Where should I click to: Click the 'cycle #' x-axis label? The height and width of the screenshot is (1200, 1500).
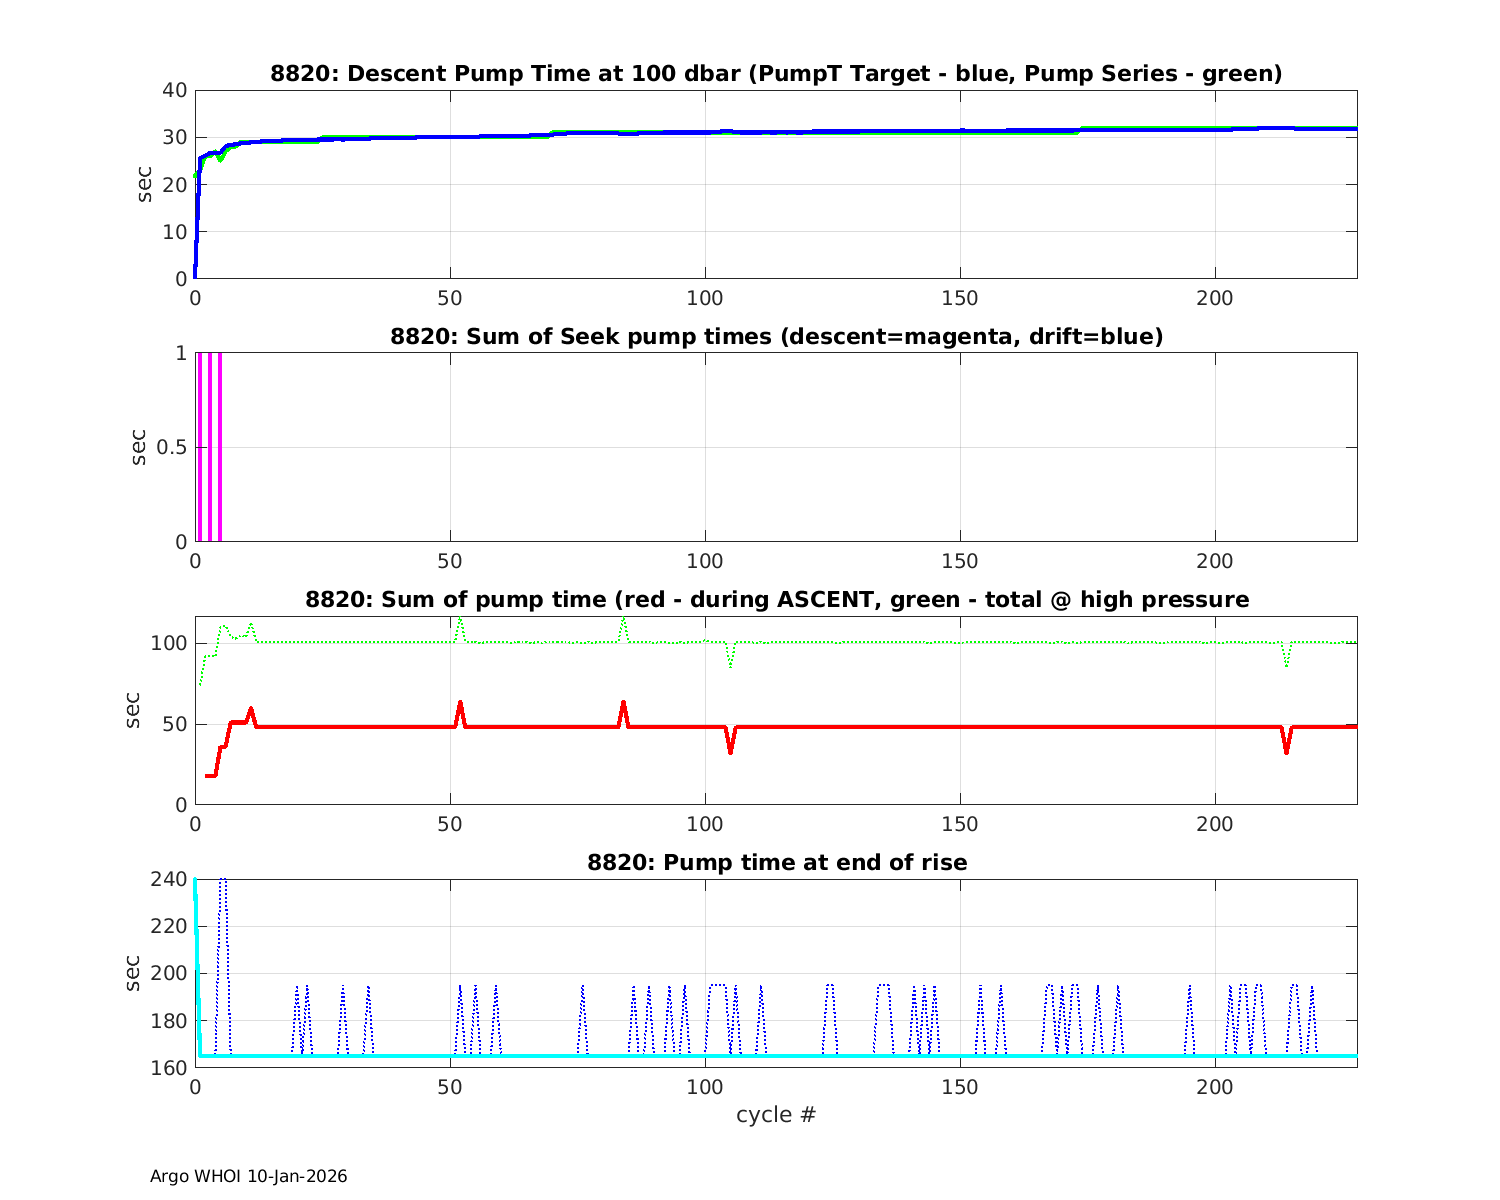click(776, 1115)
